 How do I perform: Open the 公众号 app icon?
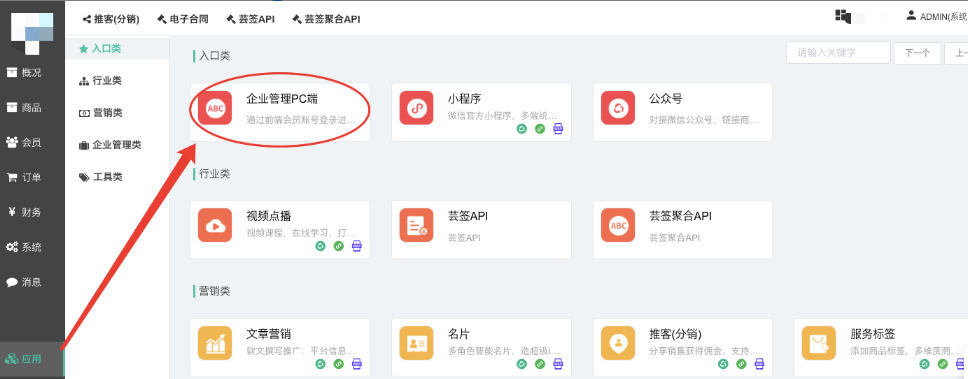[617, 108]
